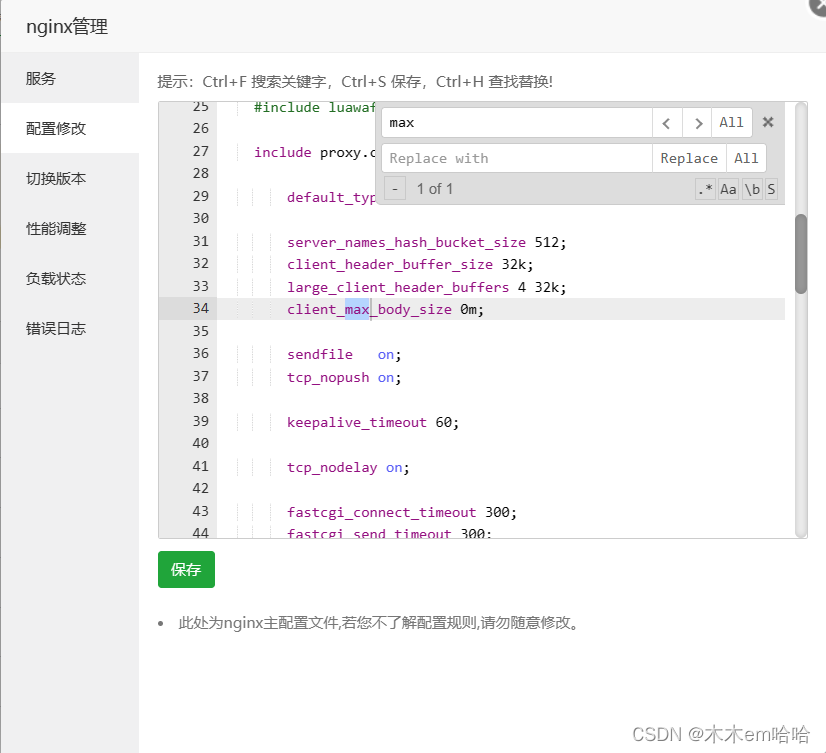Viewport: 826px width, 753px height.
Task: Click the editor vertical scrollbar thumb
Action: pos(800,254)
